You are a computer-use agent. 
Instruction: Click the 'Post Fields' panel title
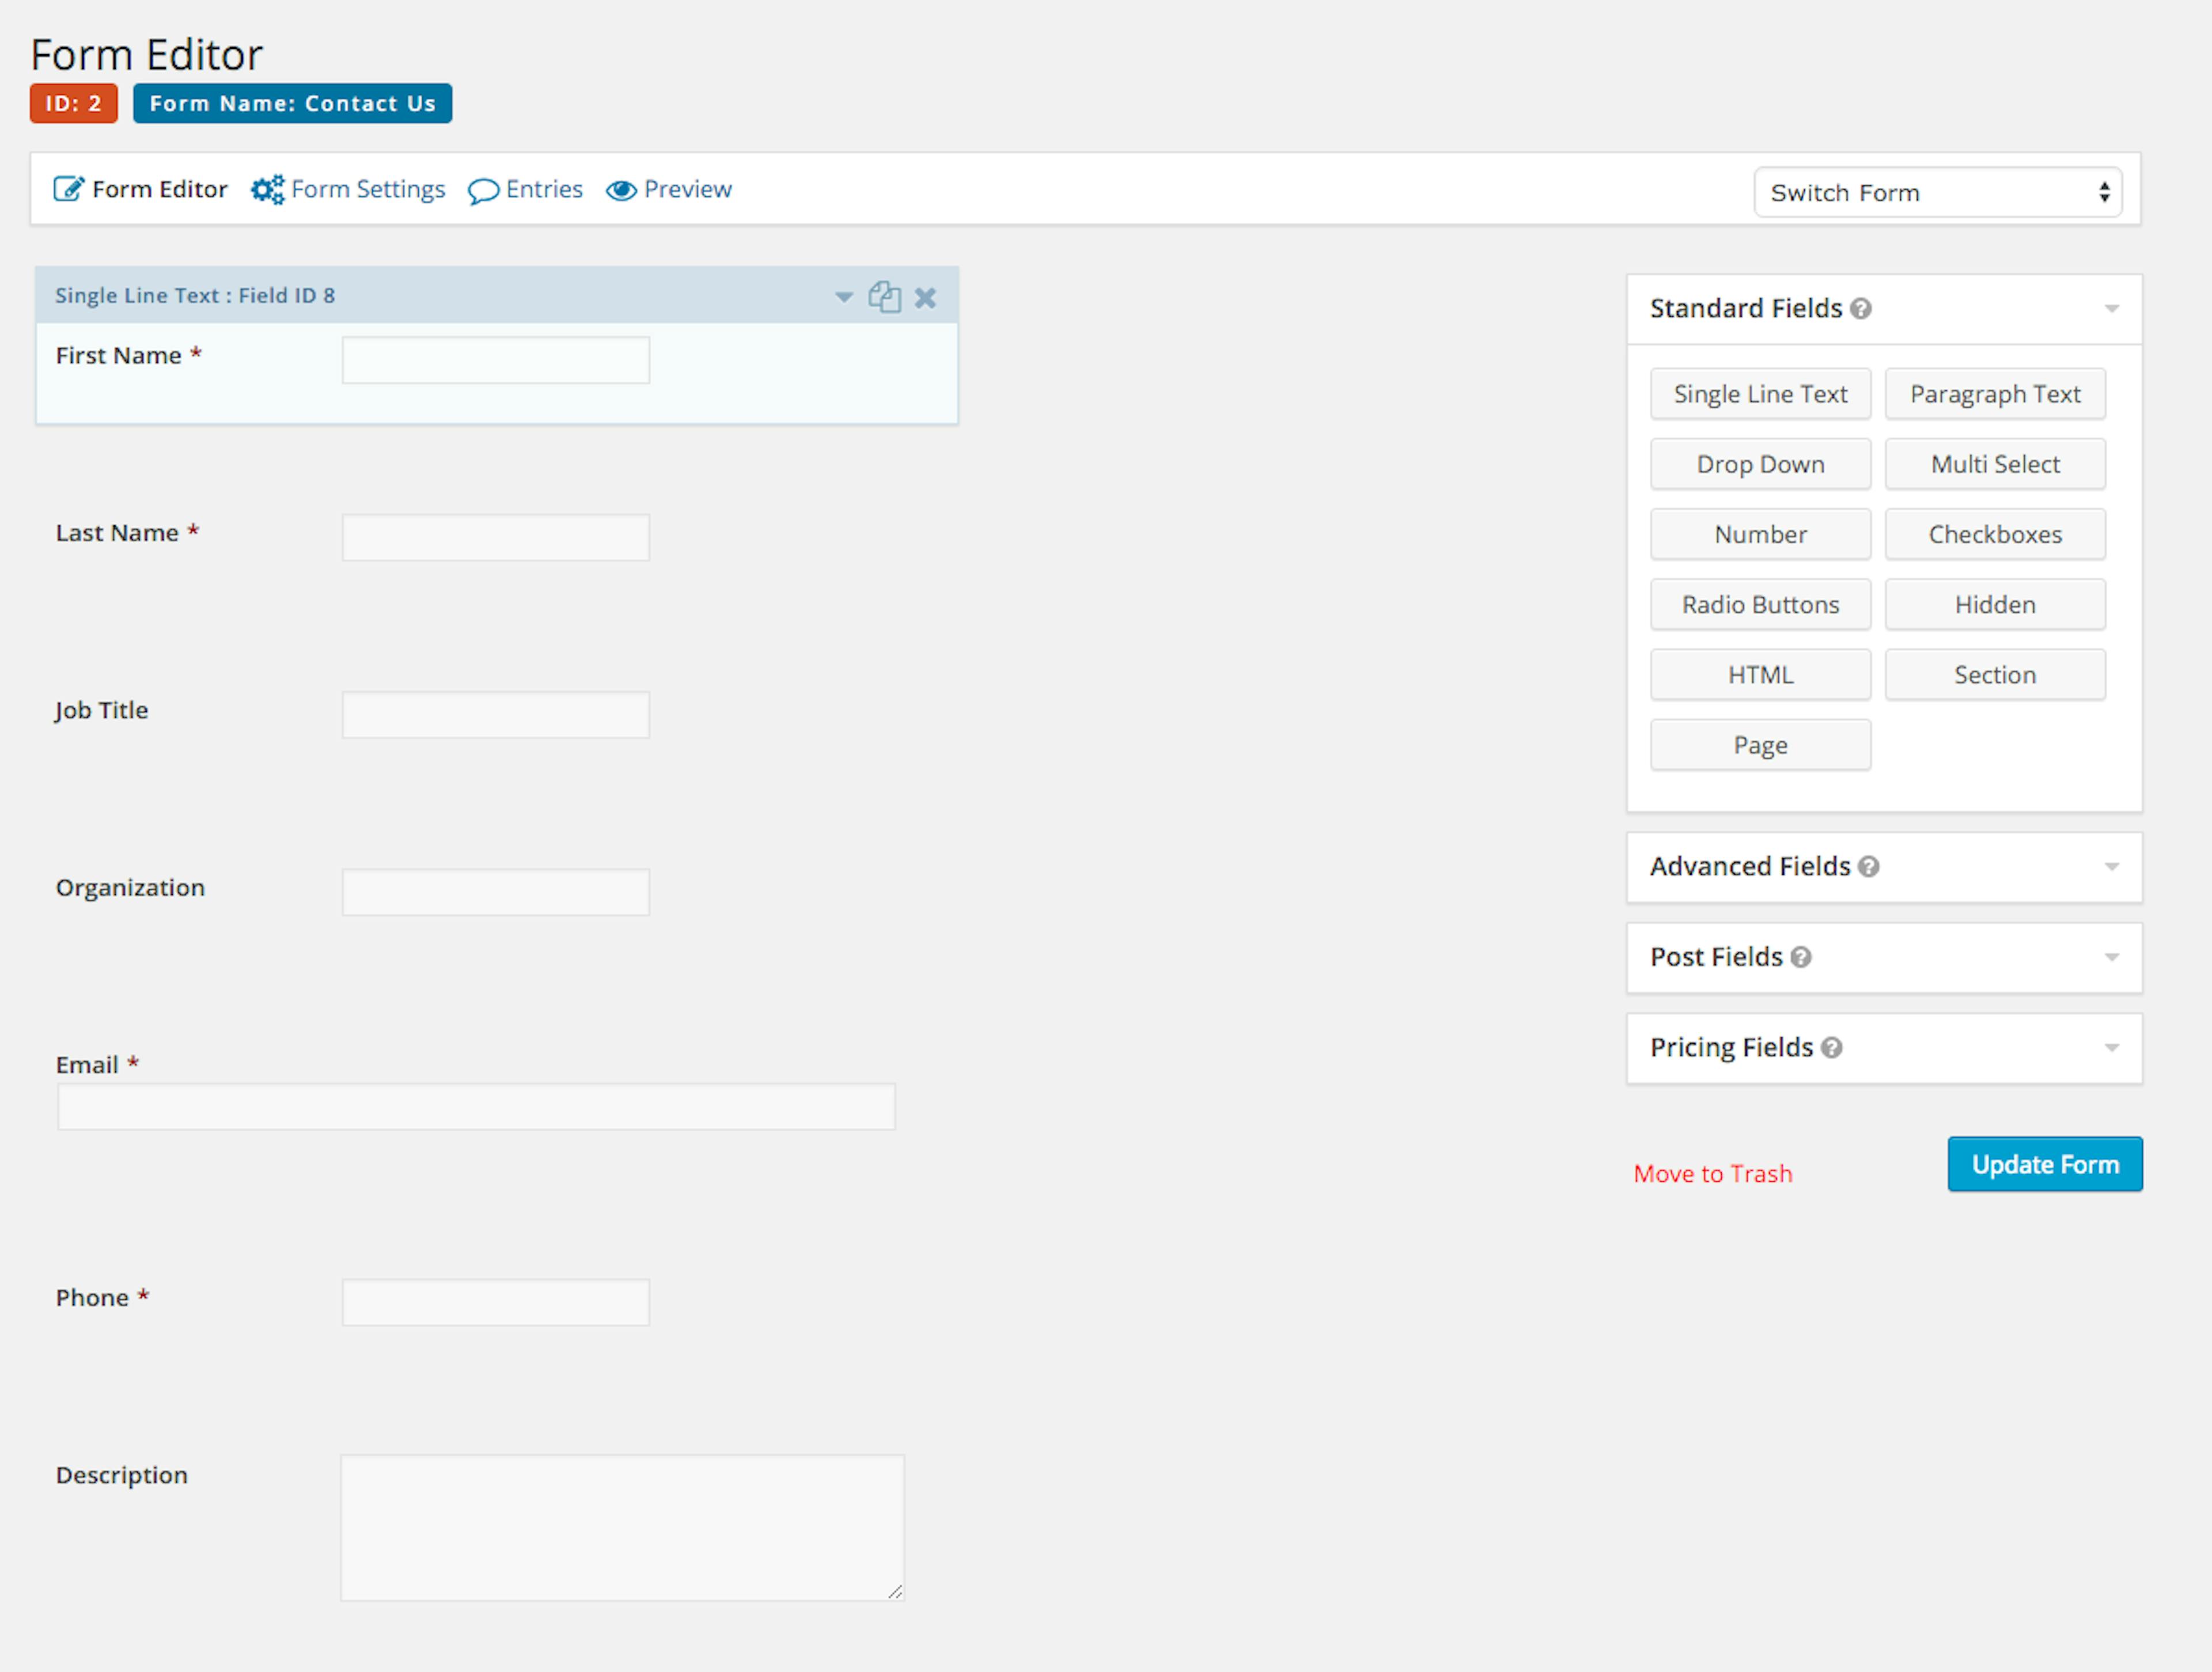(x=1716, y=958)
